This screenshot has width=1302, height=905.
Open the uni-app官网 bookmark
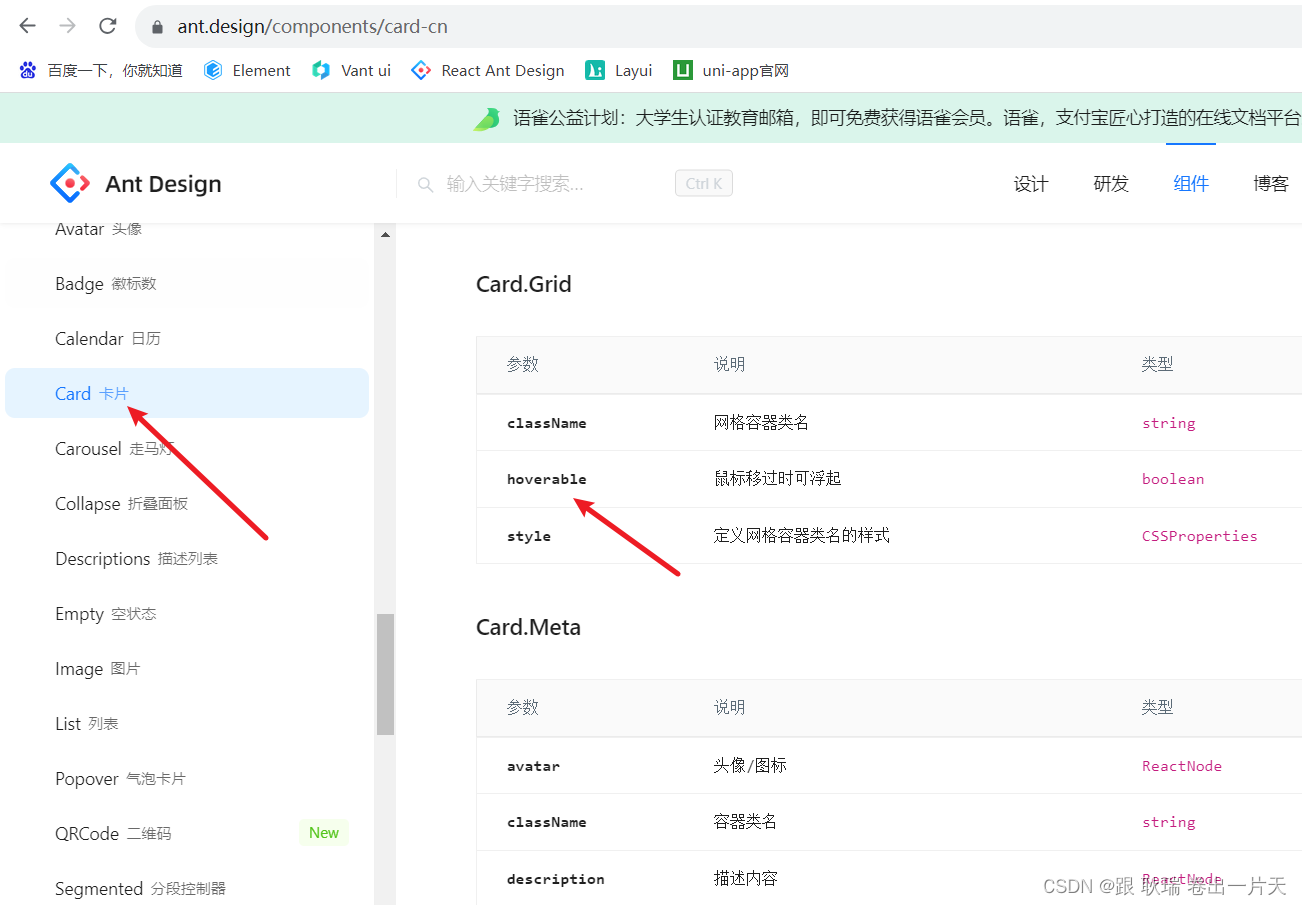tap(731, 70)
